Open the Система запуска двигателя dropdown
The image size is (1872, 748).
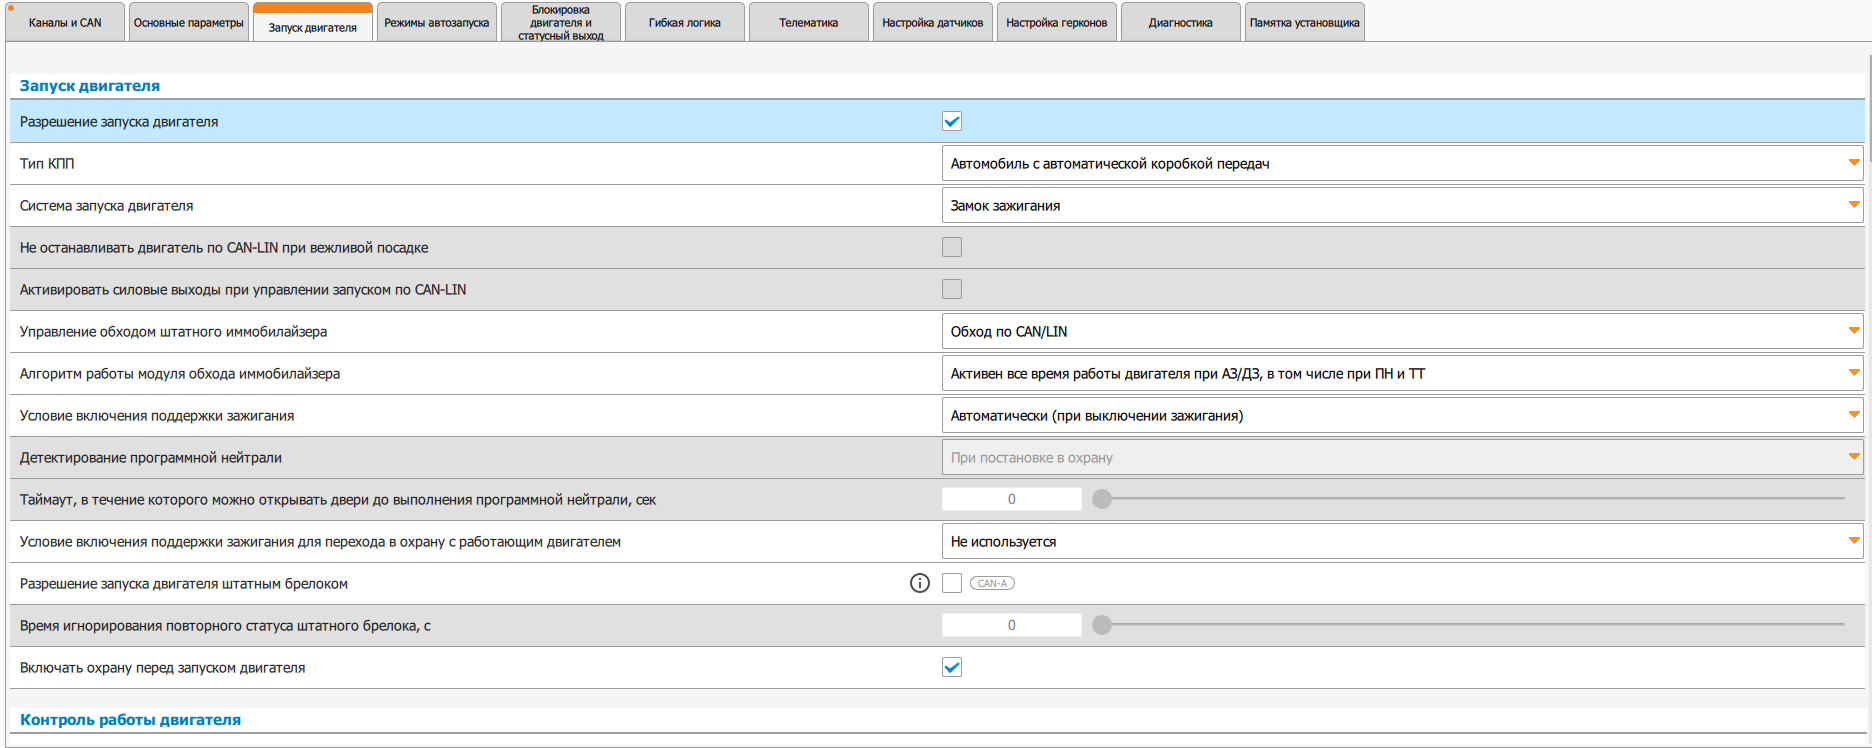(1402, 205)
